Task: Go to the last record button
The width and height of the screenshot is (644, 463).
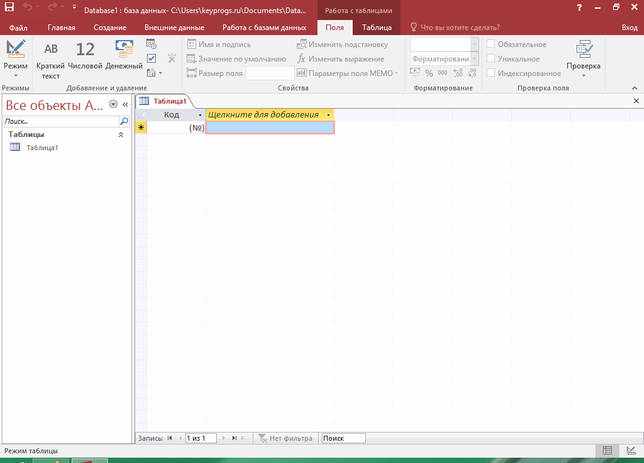Action: point(235,438)
